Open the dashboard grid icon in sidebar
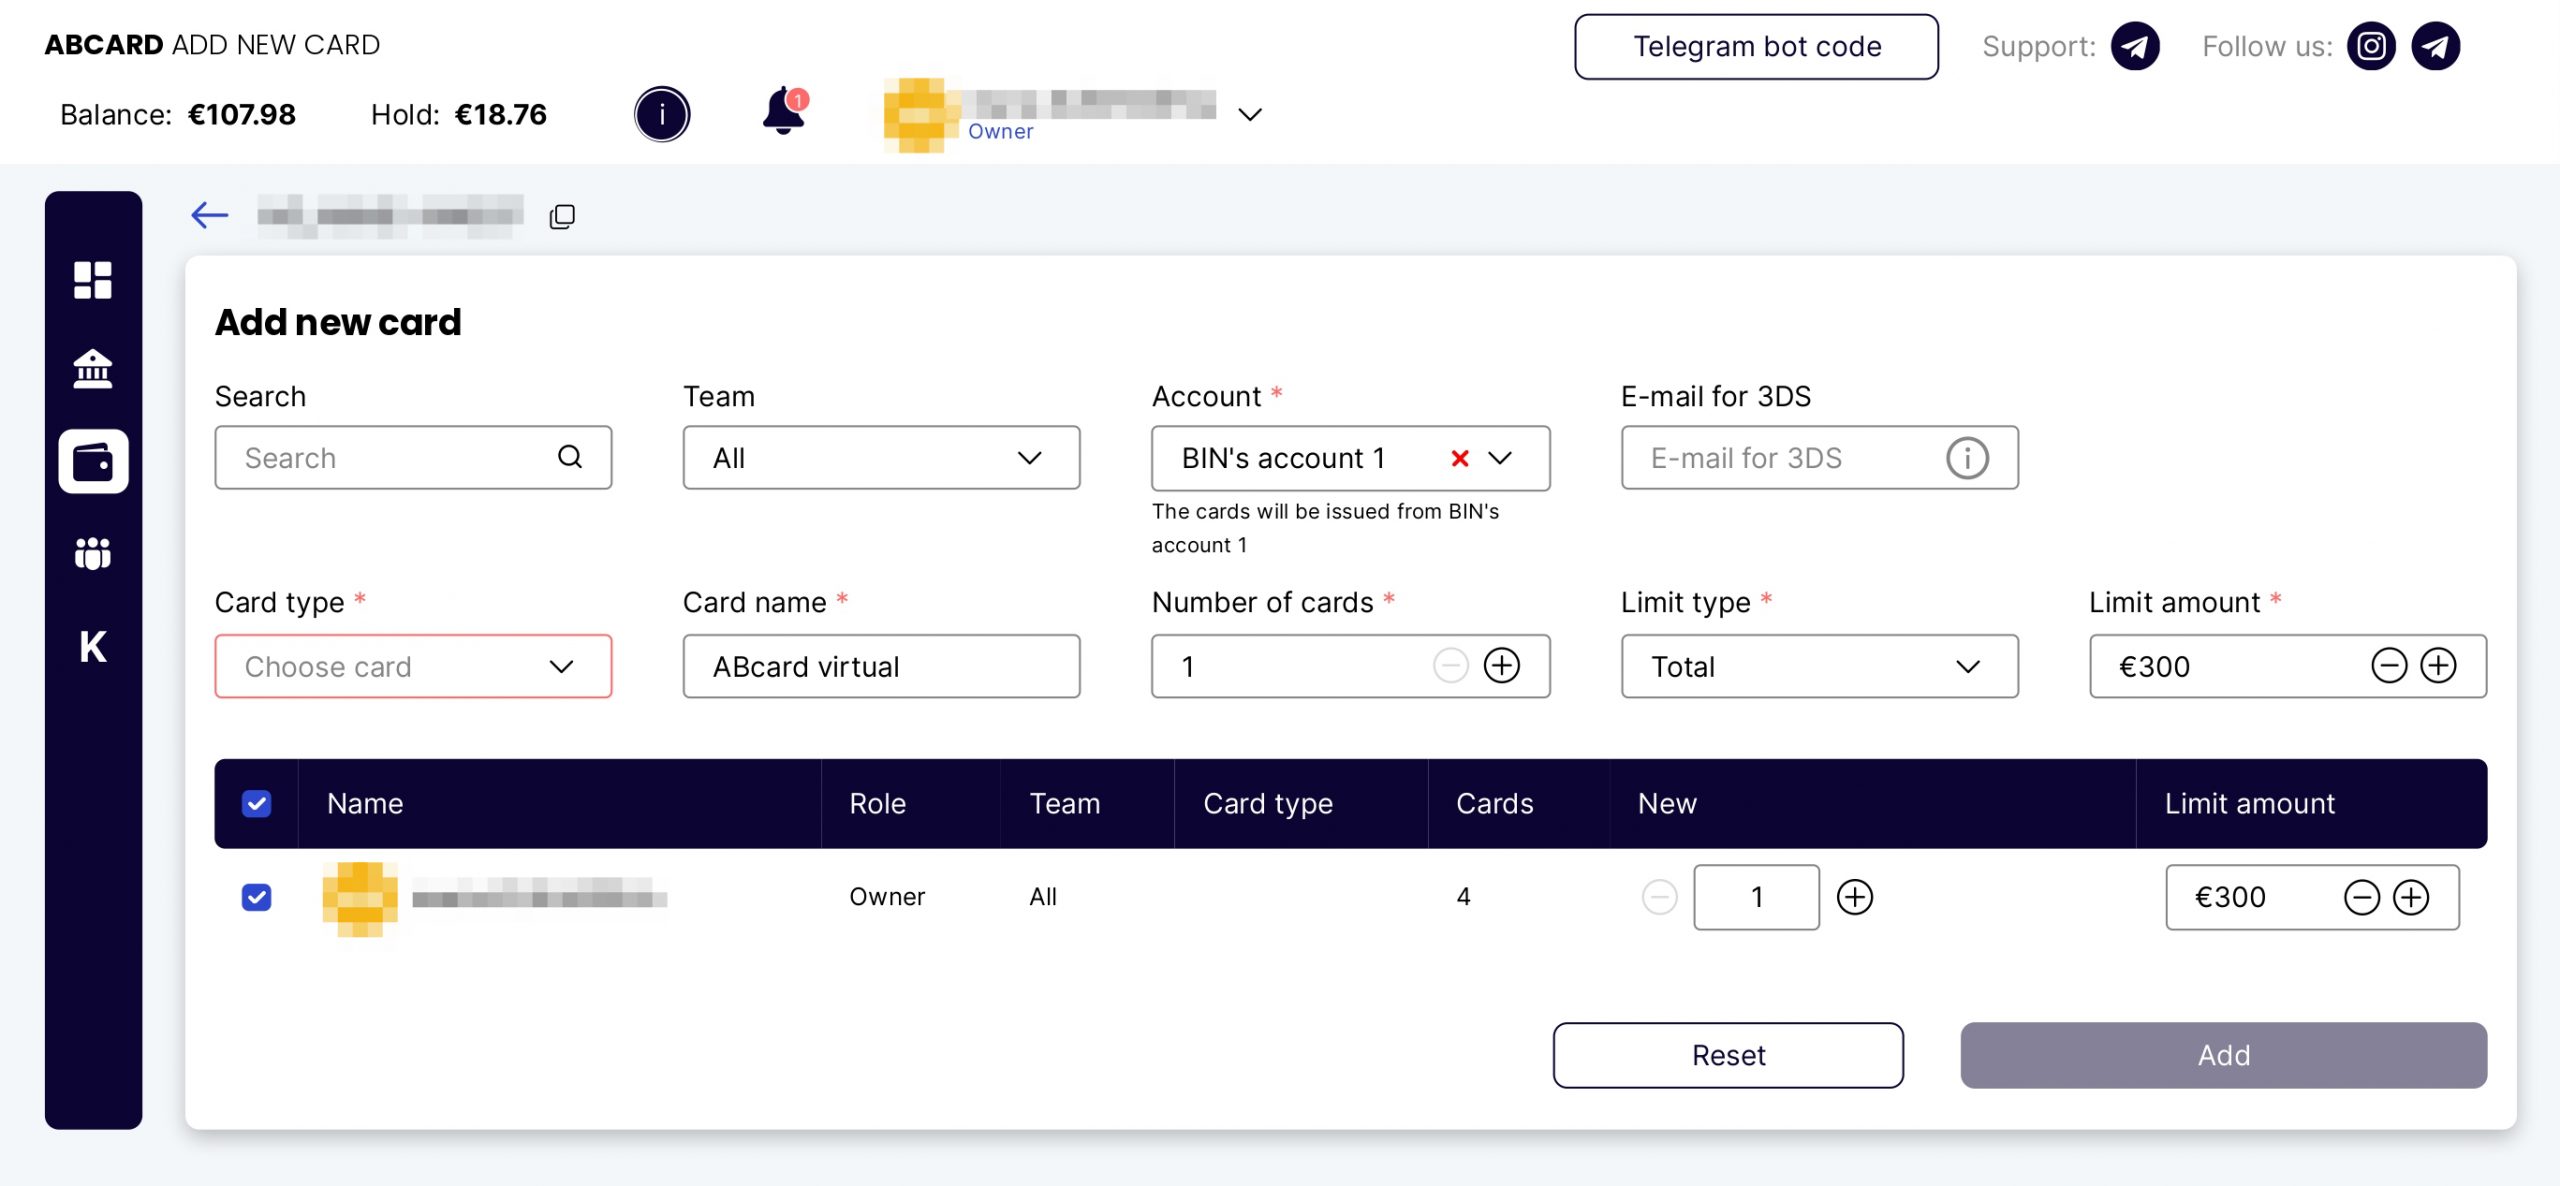Viewport: 2560px width, 1186px height. (x=93, y=280)
